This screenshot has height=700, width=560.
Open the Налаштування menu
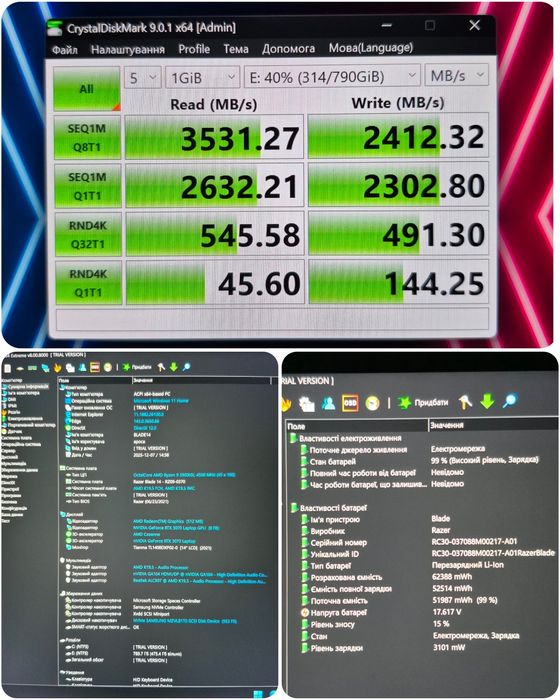(128, 49)
